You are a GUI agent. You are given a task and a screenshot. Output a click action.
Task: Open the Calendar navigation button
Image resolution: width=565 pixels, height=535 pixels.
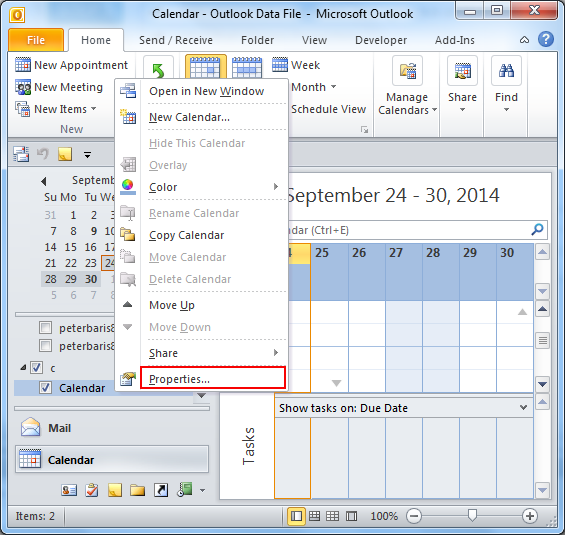(x=112, y=459)
